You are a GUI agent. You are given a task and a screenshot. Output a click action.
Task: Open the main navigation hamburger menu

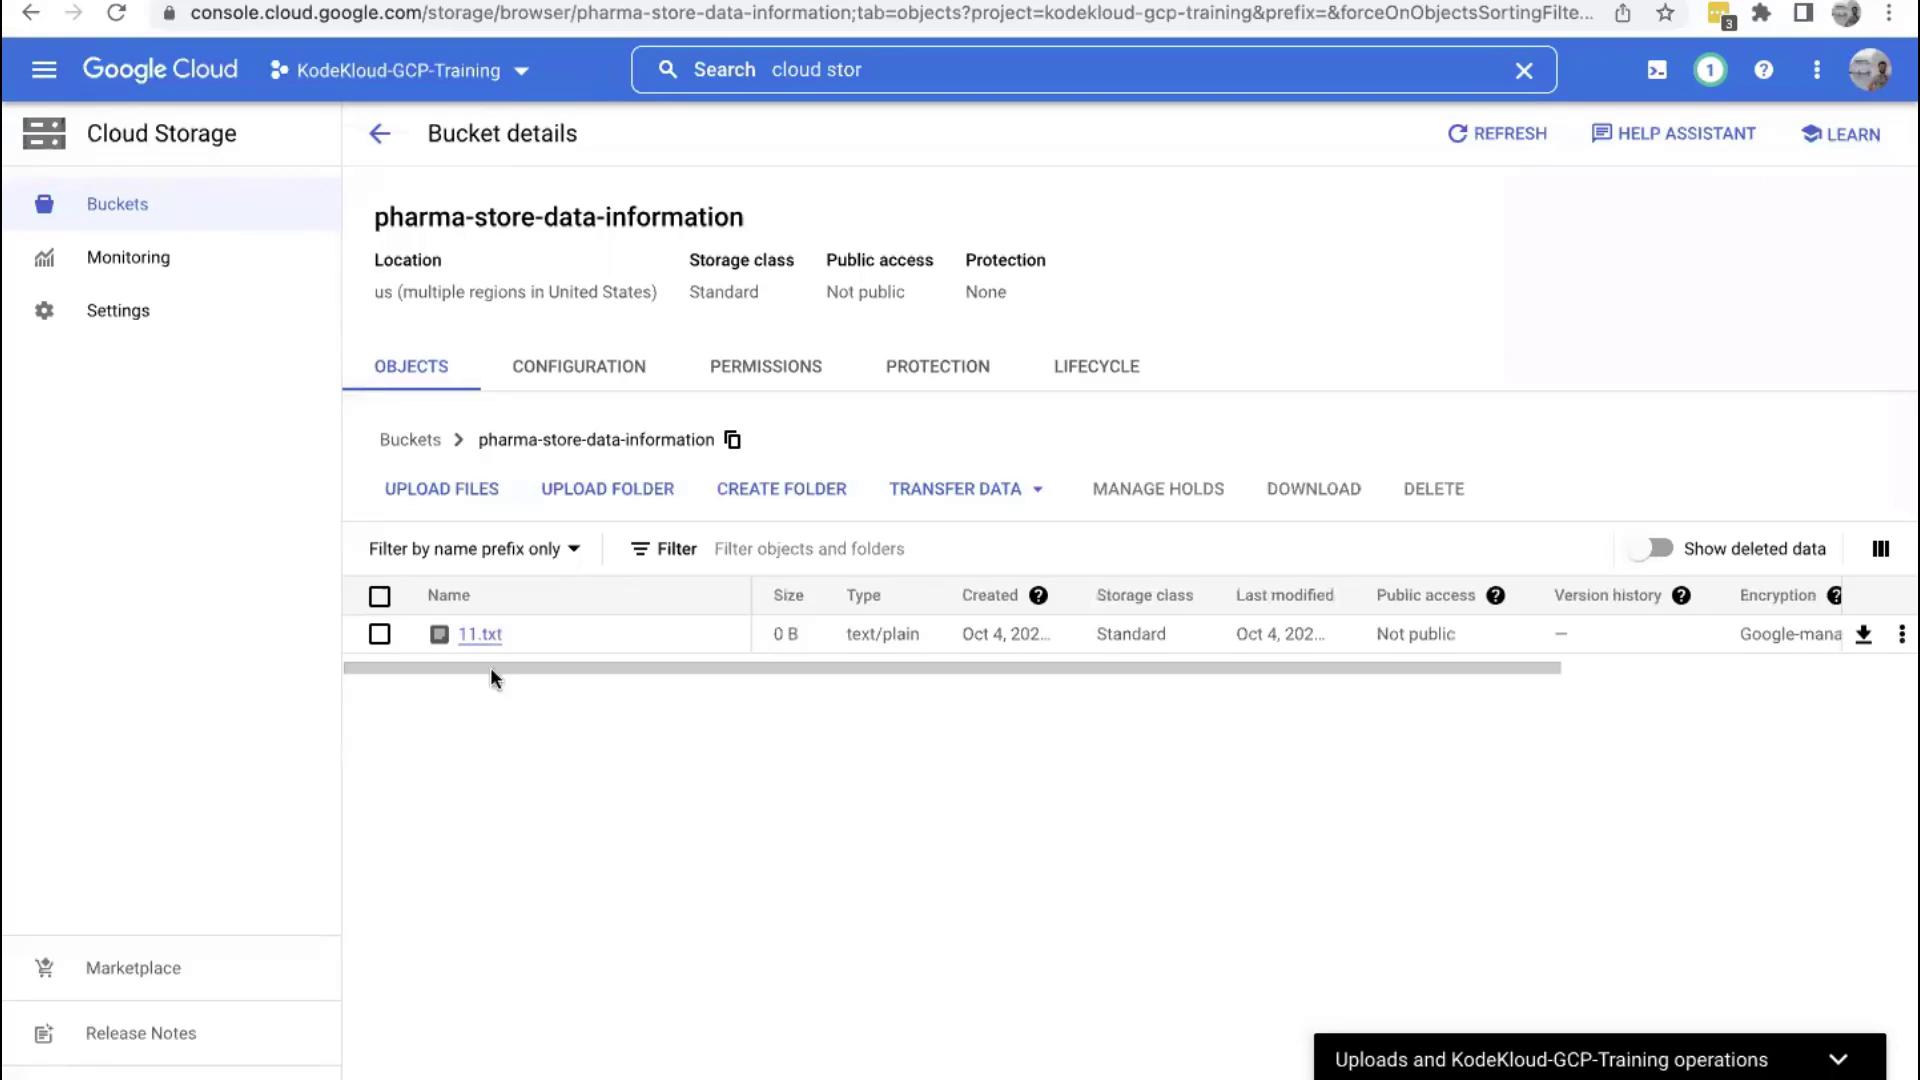coord(44,70)
